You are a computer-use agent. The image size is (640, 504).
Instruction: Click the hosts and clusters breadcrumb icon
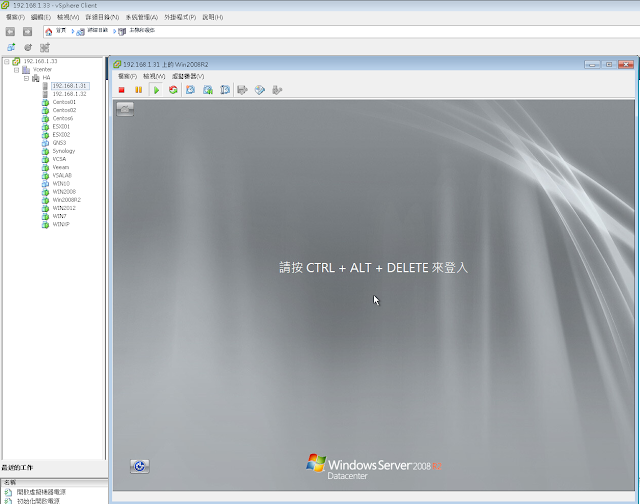point(122,31)
